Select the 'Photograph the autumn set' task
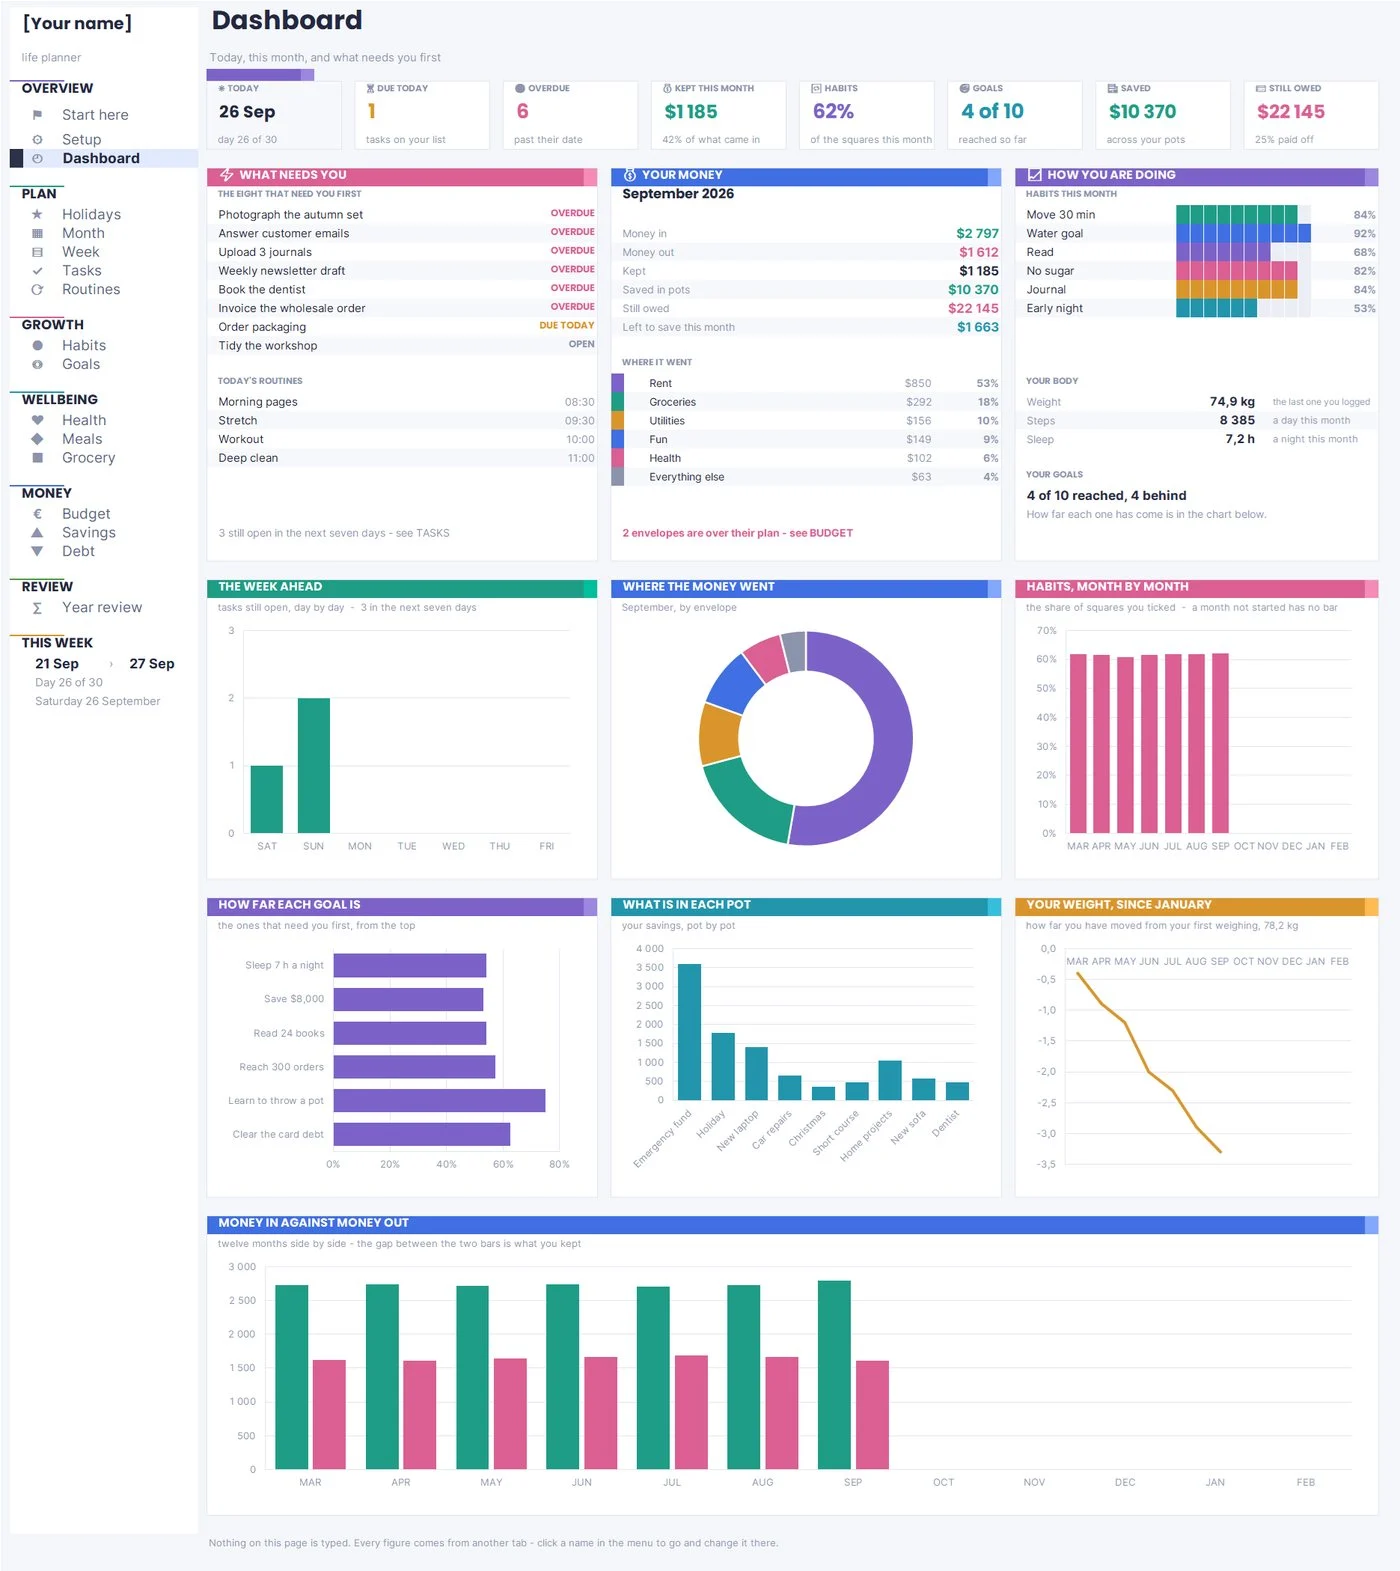Screen dimensions: 1400x1571 pos(290,215)
